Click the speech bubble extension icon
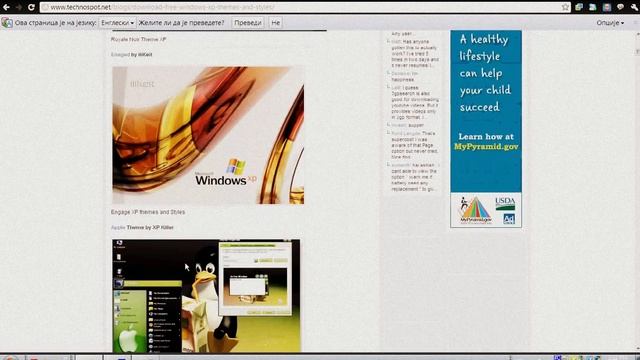Screen dimensions: 640x360 [x=620, y=7]
